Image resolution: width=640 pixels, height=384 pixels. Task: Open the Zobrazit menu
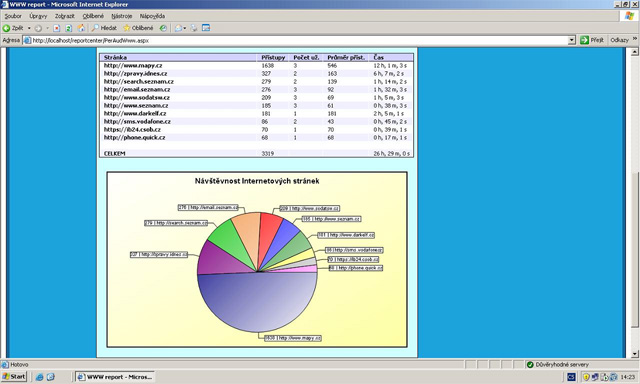pyautogui.click(x=64, y=16)
